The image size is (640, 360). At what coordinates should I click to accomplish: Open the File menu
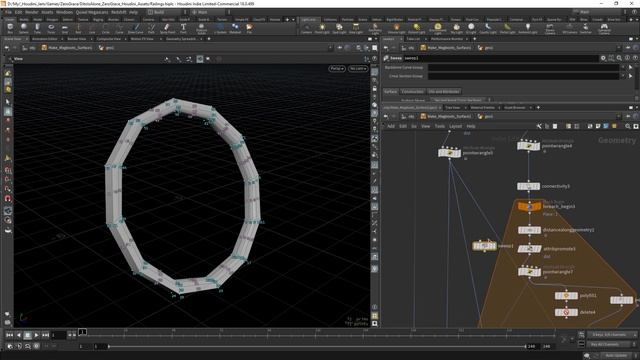(x=8, y=12)
